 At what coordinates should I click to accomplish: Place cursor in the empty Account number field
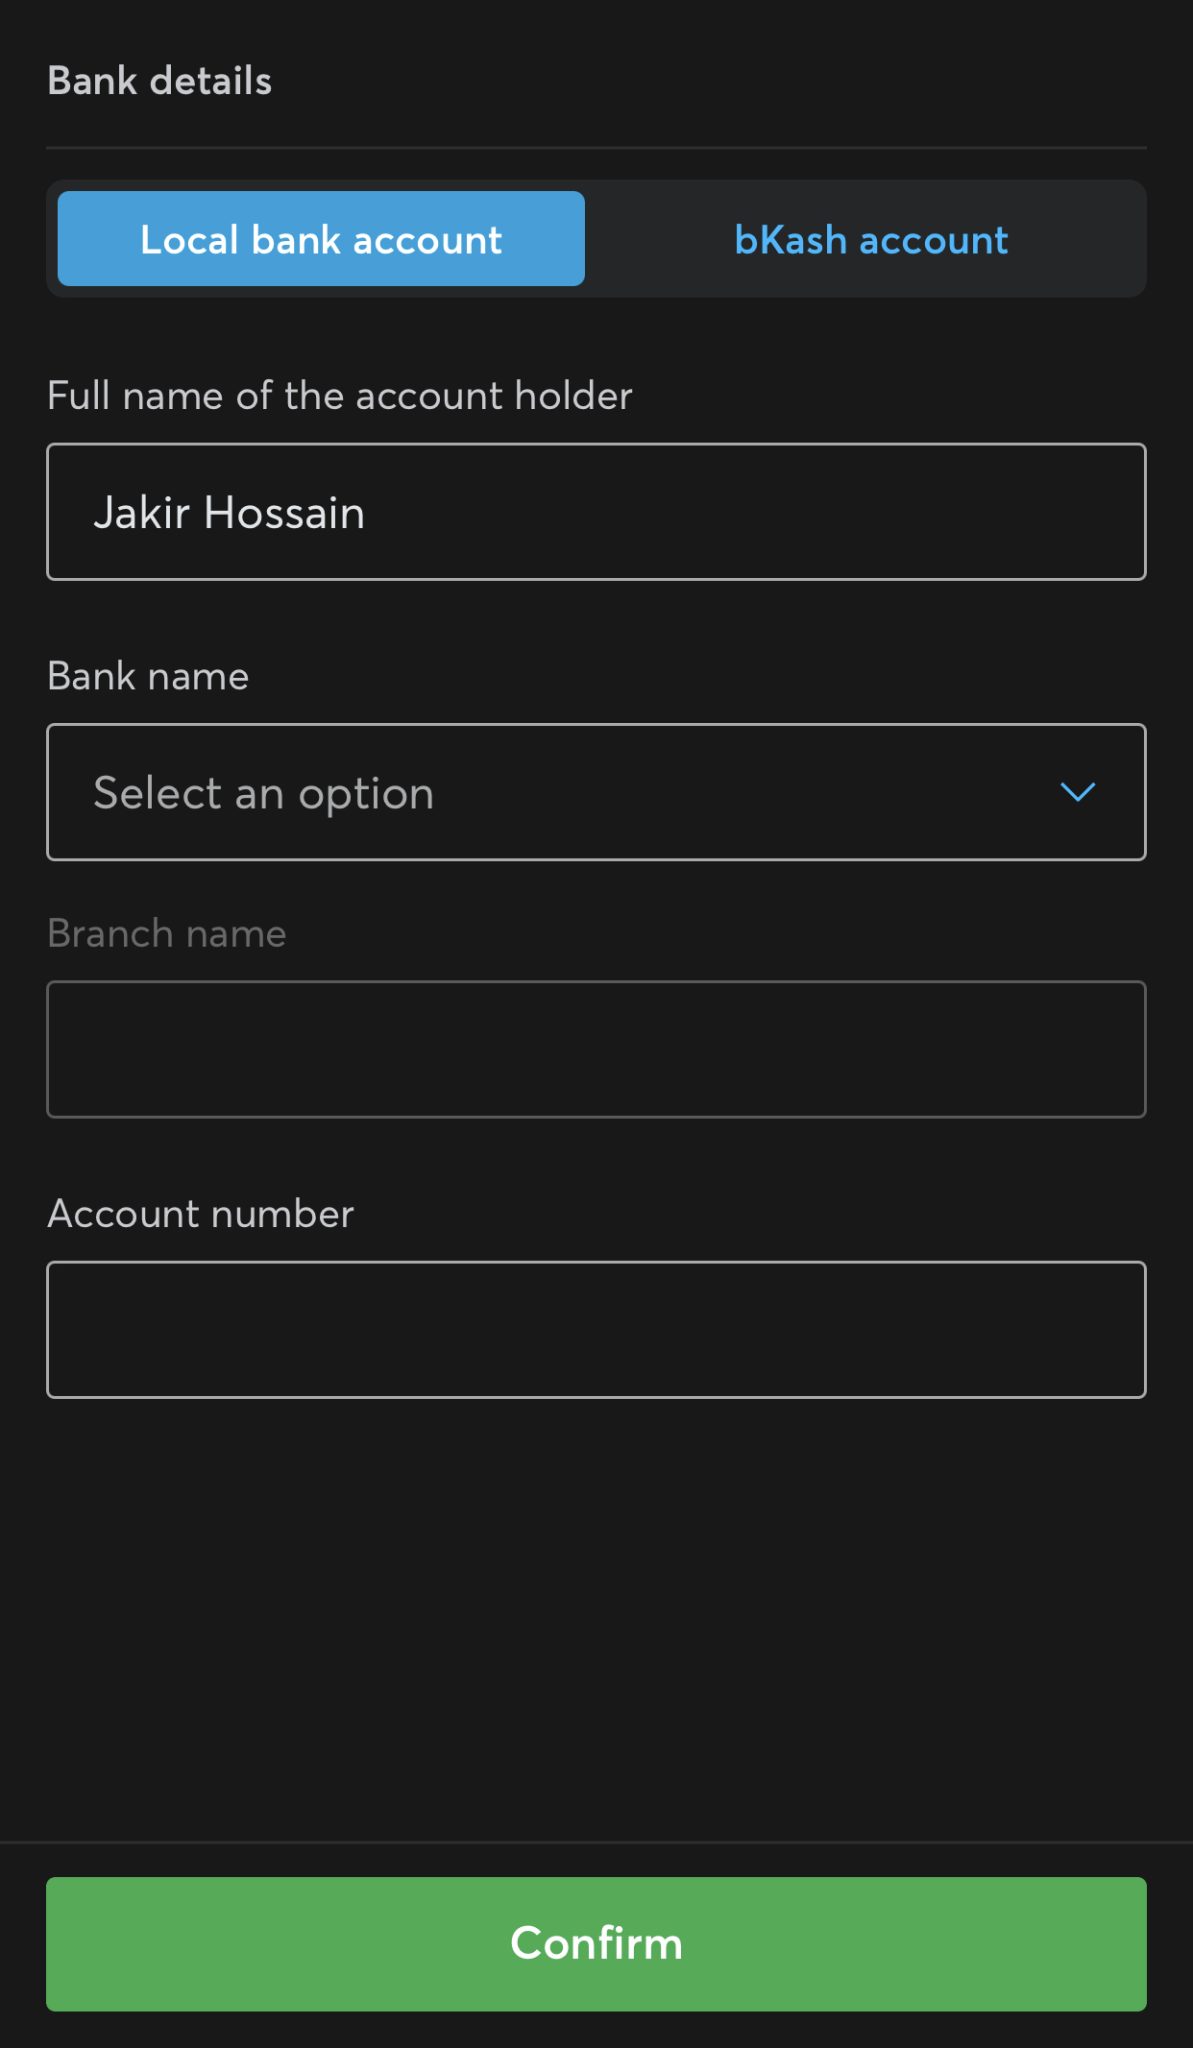pyautogui.click(x=596, y=1329)
